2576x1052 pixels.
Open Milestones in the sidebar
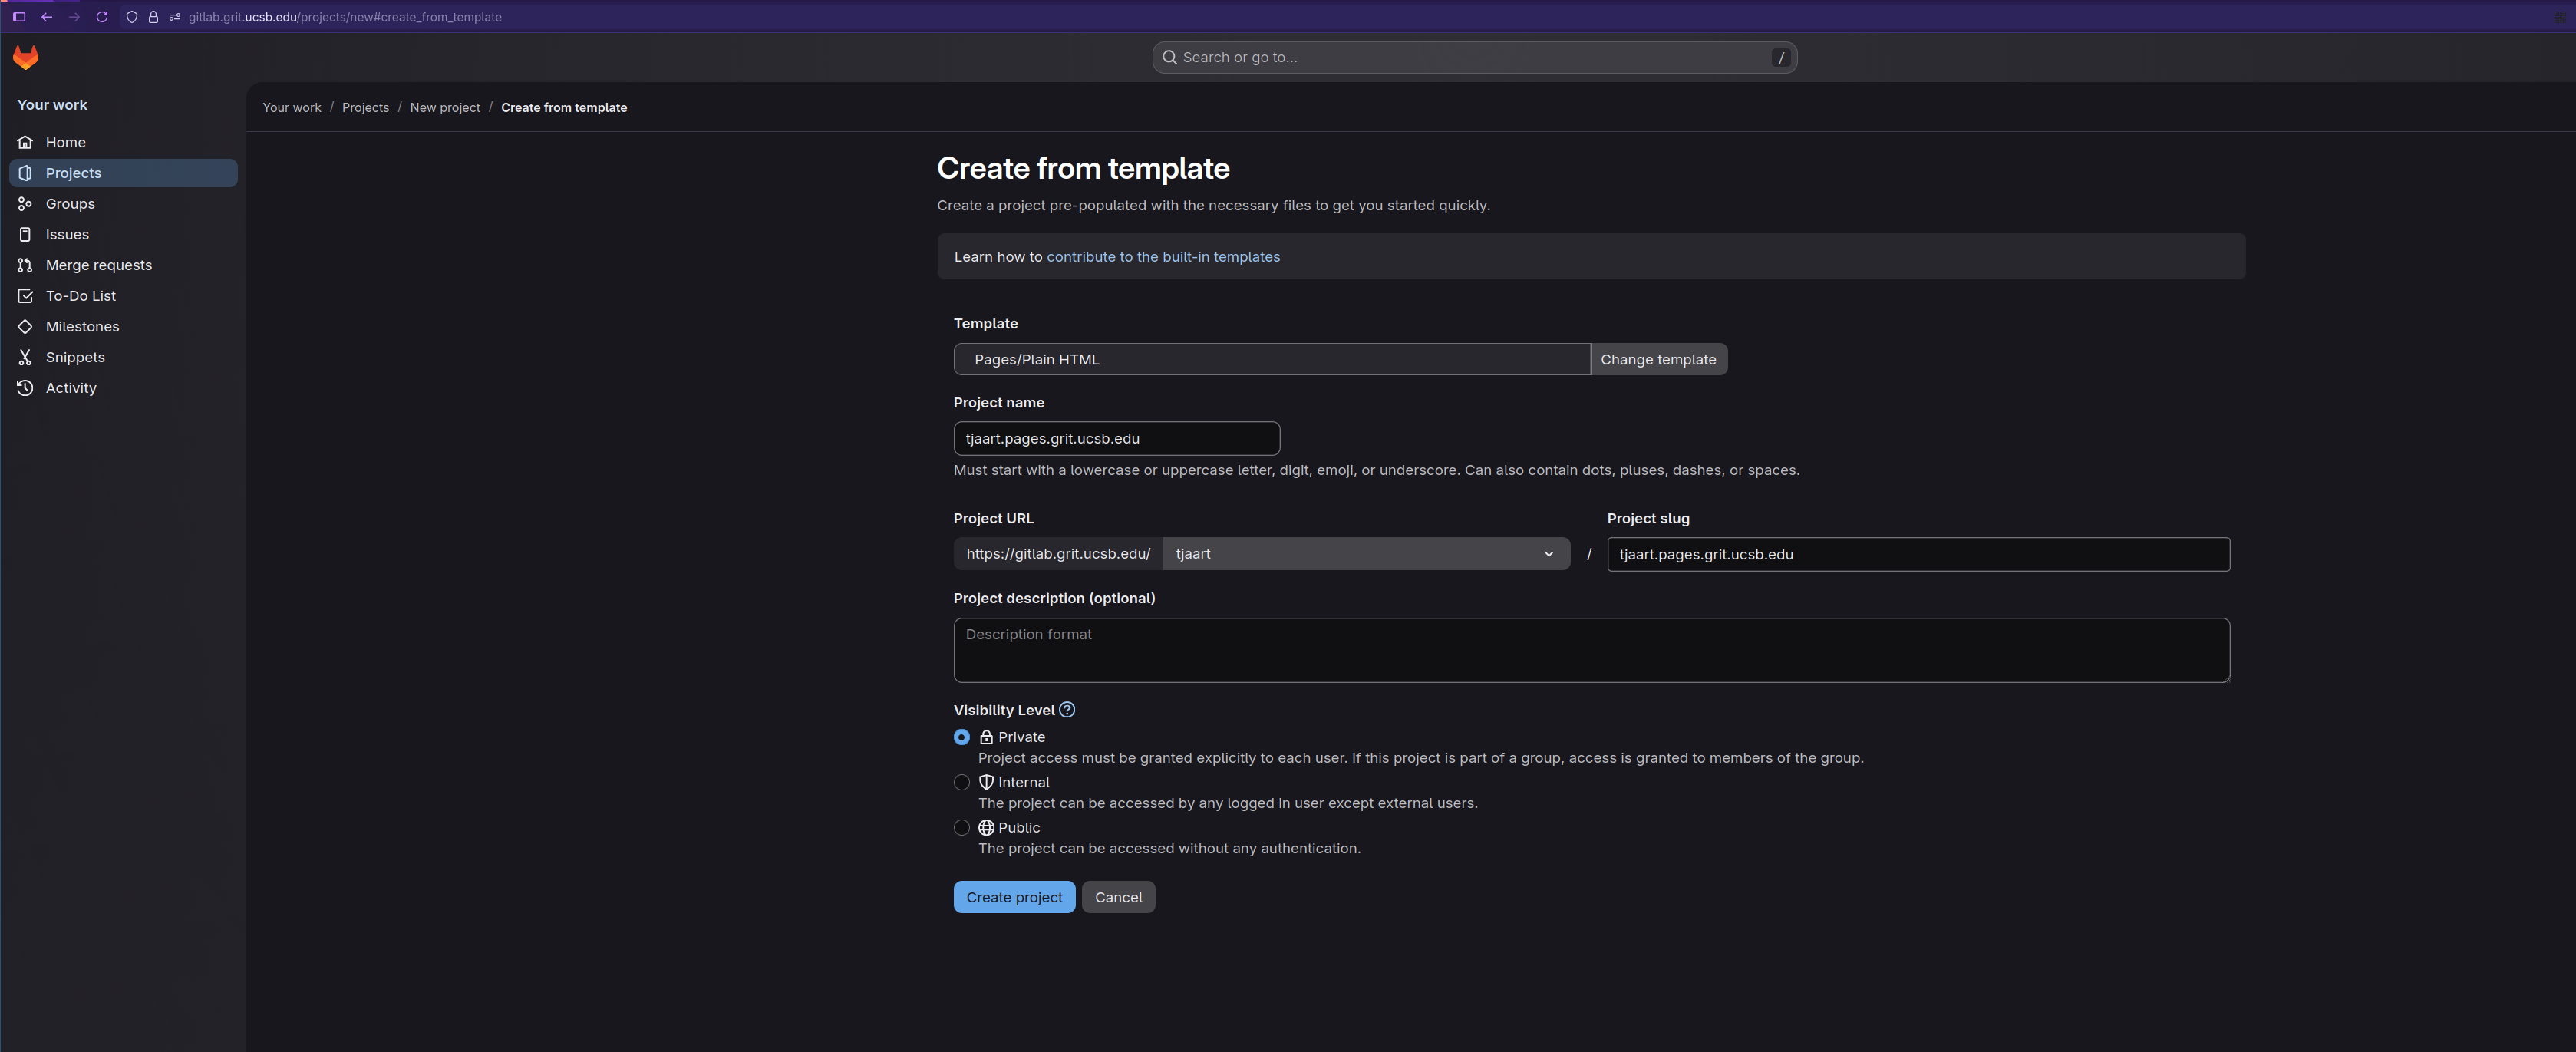click(x=82, y=327)
